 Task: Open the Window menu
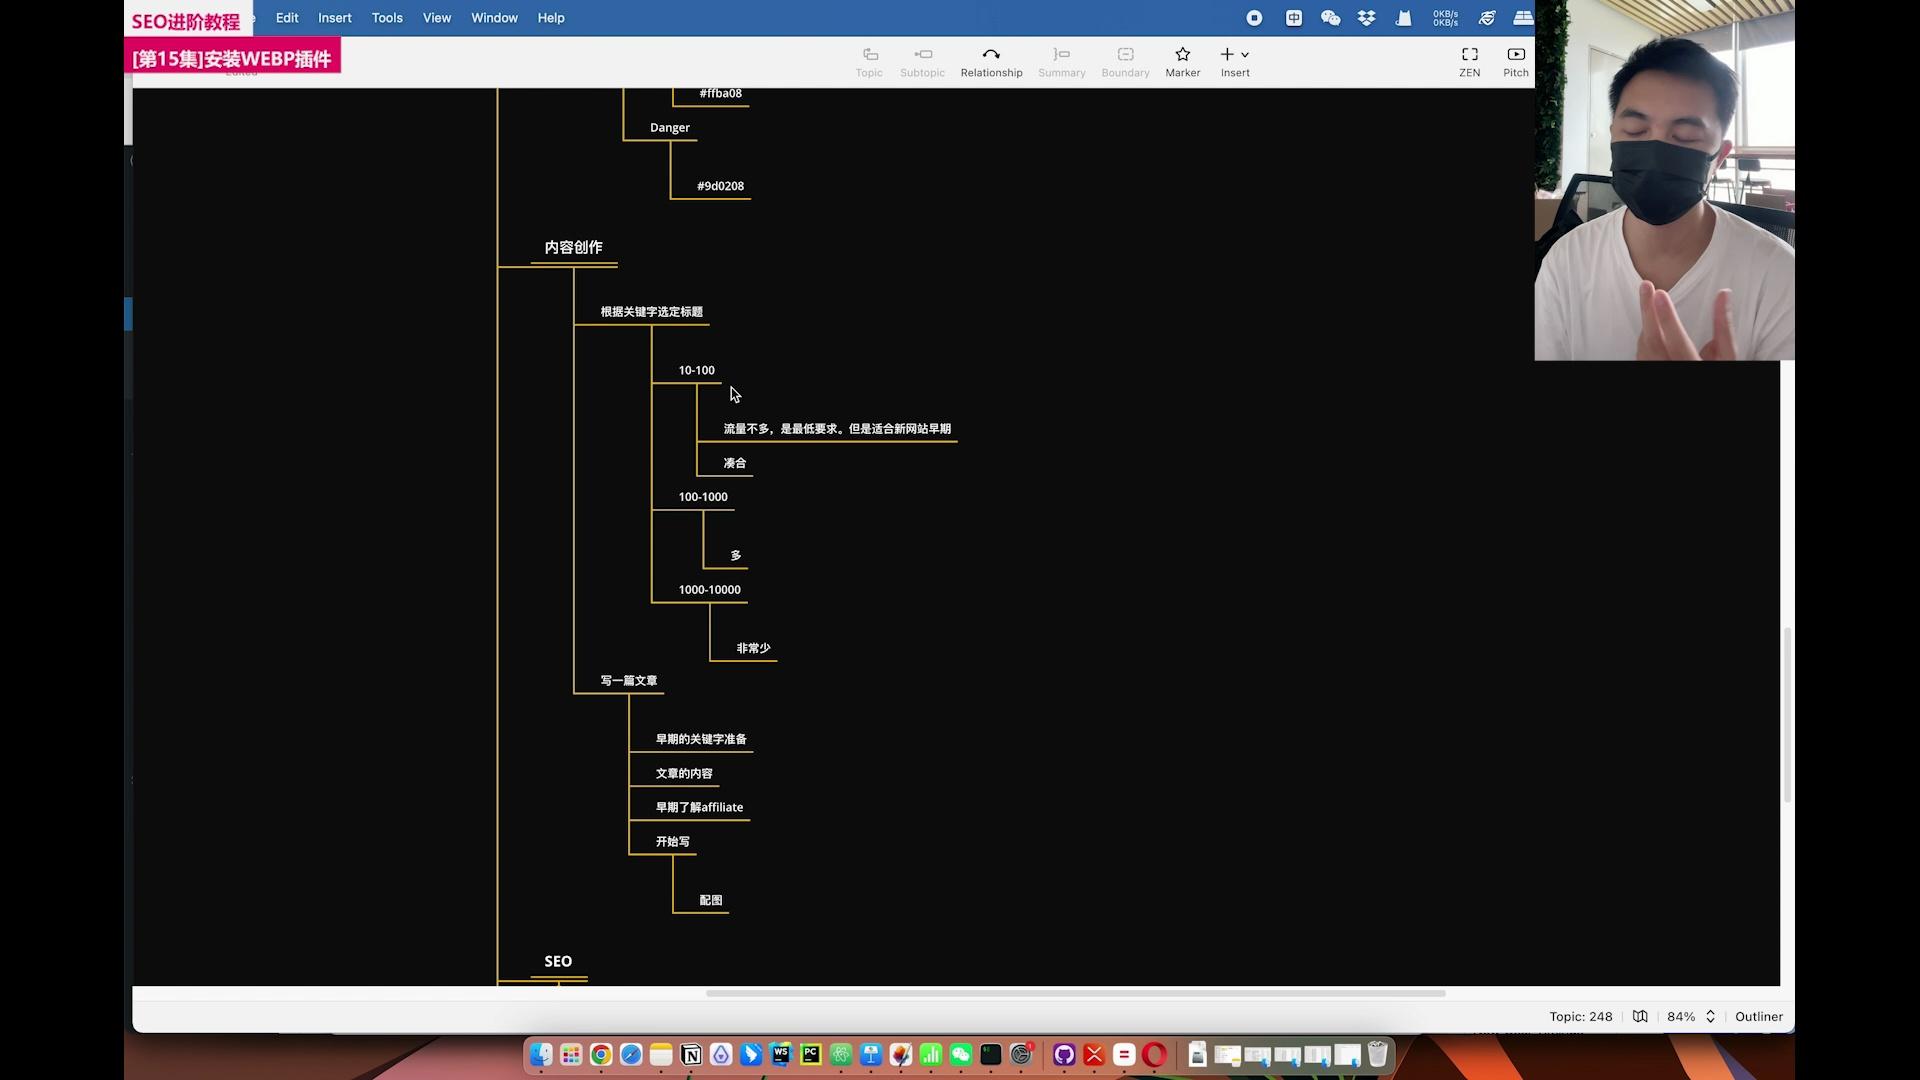[x=494, y=18]
